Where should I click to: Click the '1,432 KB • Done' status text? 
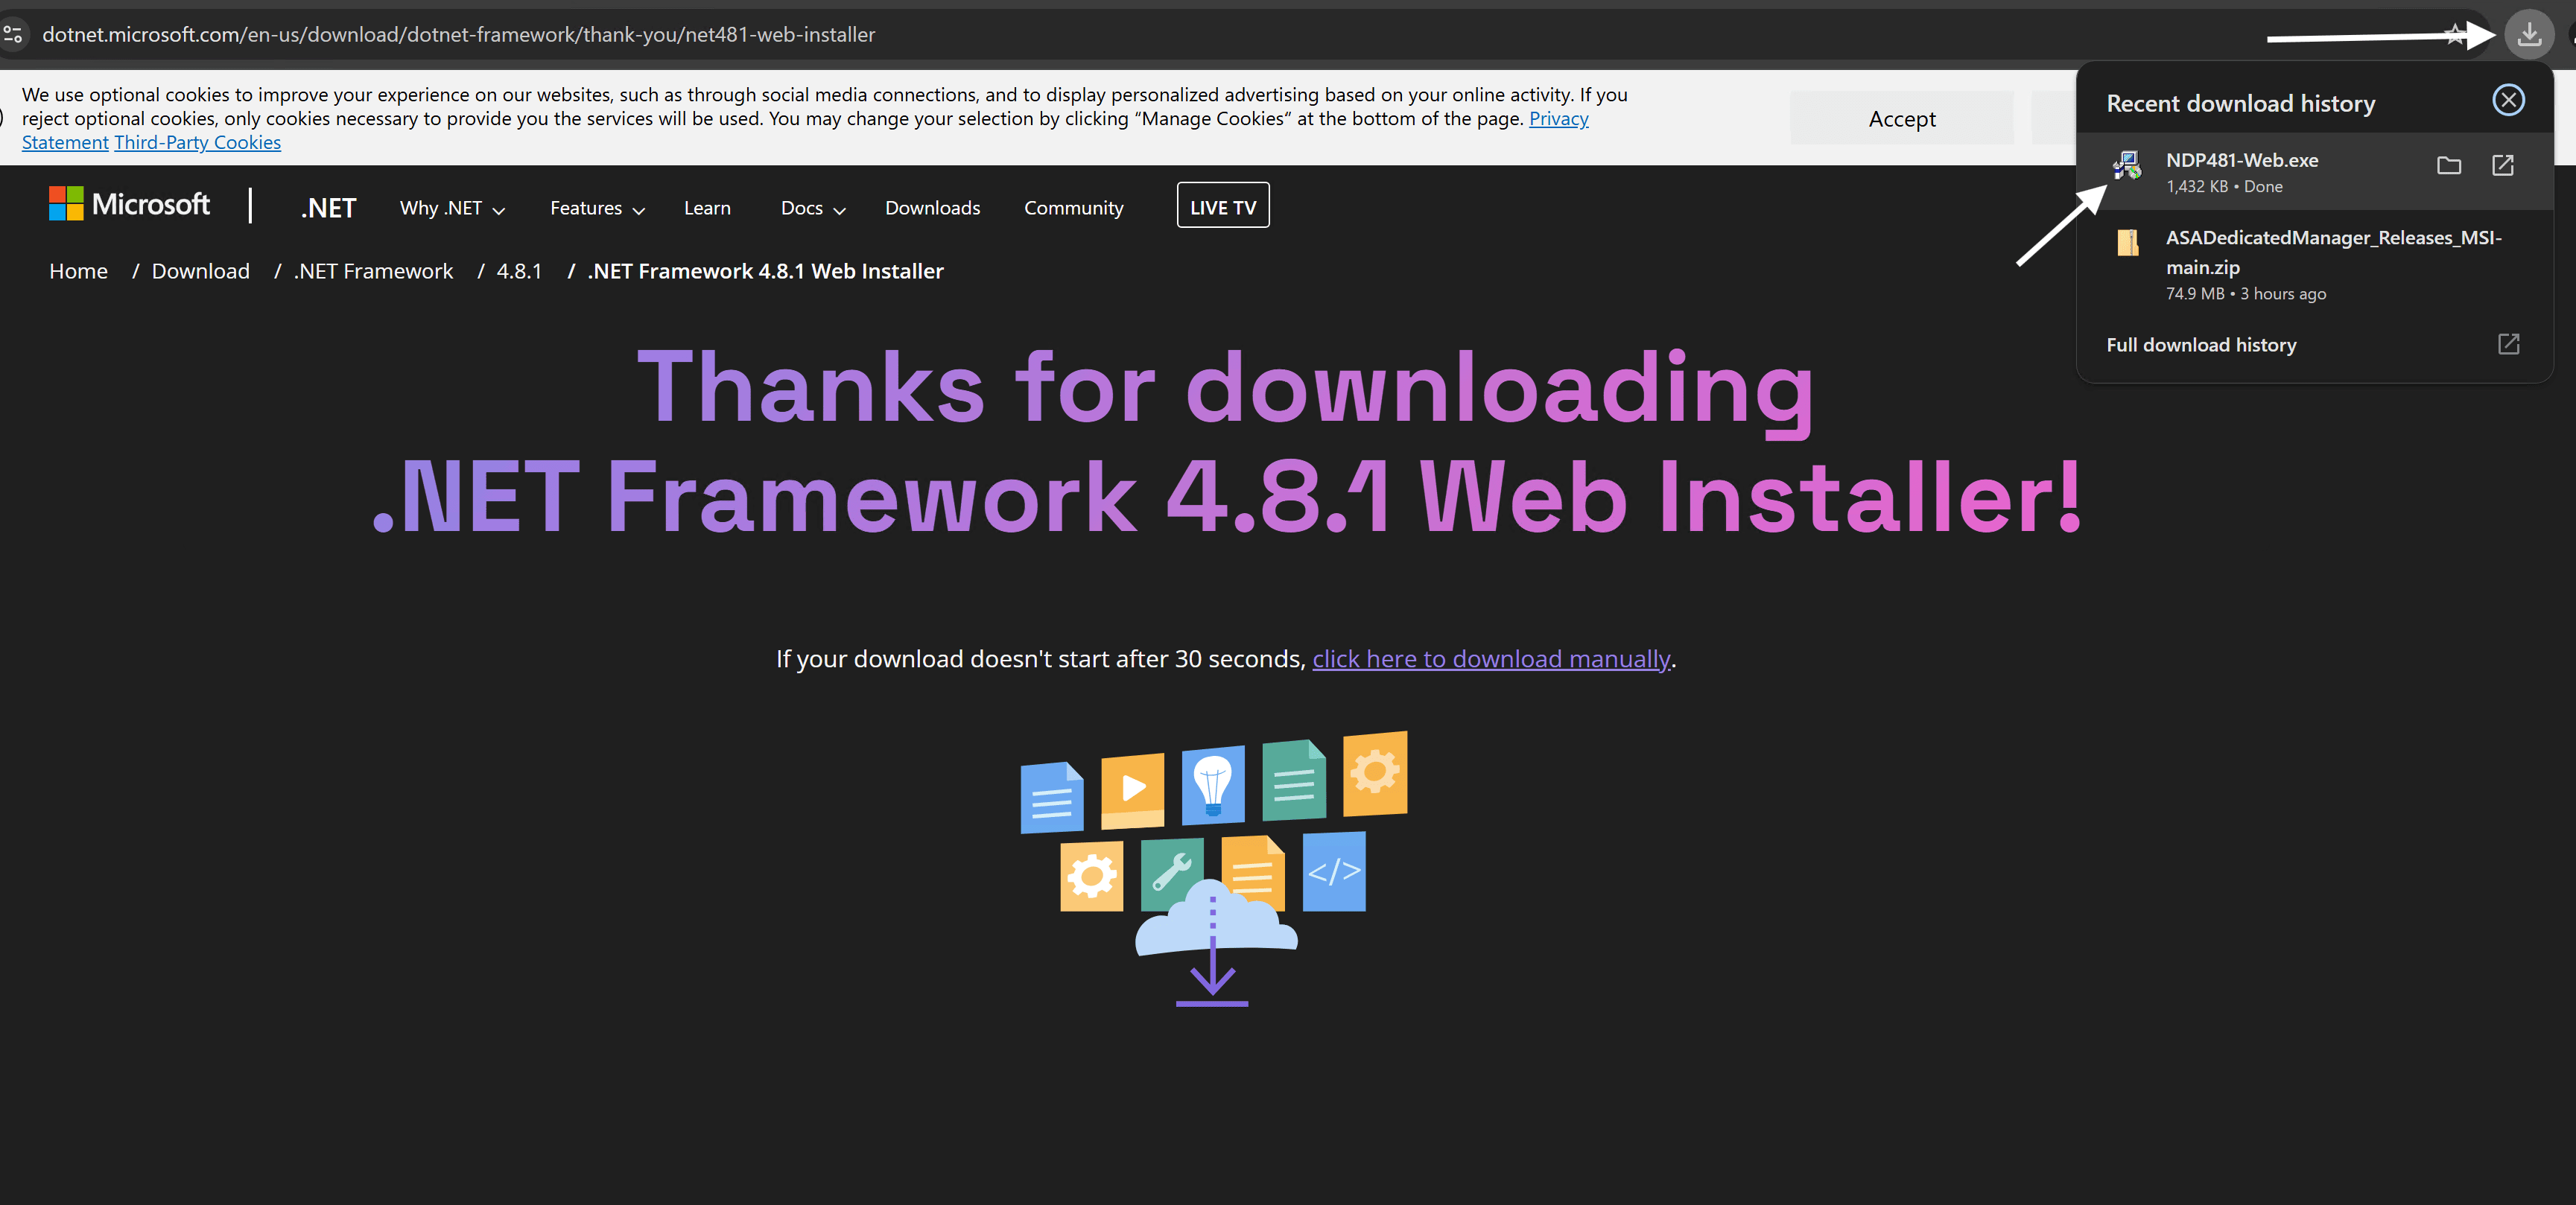click(2223, 187)
